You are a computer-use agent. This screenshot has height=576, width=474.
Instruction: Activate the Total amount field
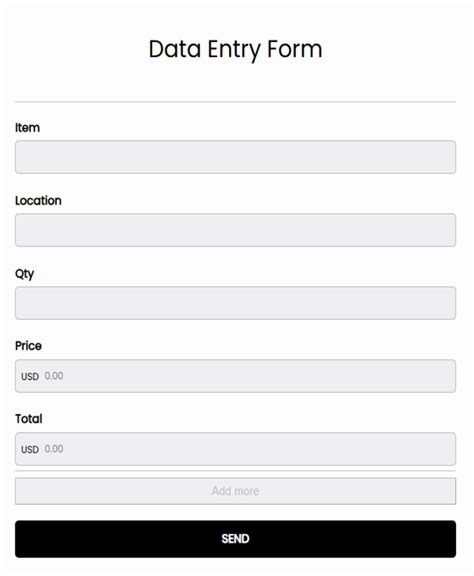pyautogui.click(x=235, y=449)
